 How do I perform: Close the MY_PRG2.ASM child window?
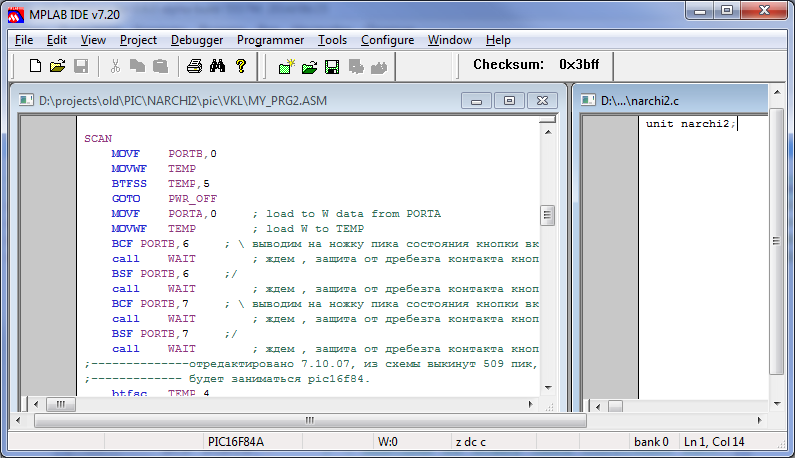tap(542, 100)
